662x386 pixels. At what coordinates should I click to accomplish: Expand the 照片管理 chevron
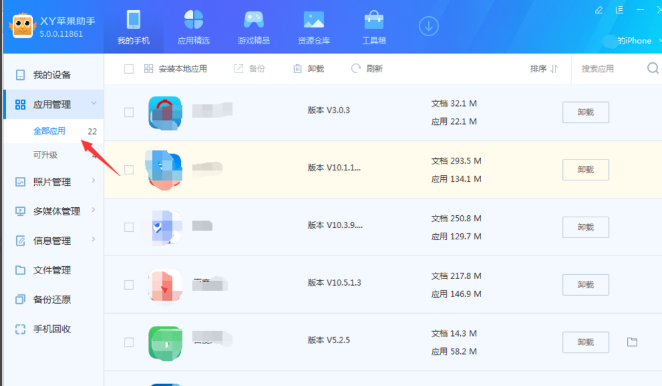pyautogui.click(x=93, y=181)
